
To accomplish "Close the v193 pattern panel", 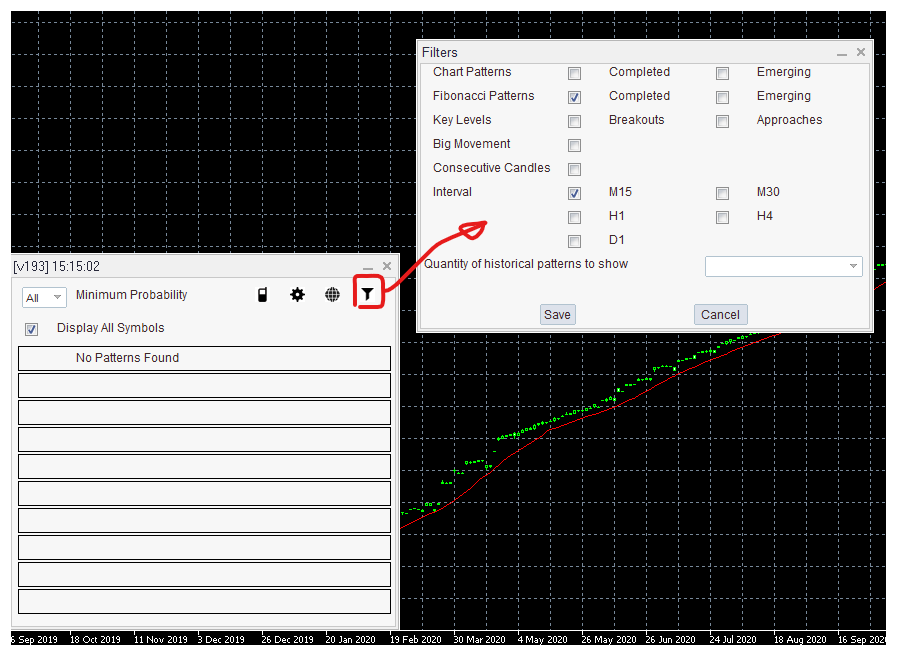I will click(387, 266).
